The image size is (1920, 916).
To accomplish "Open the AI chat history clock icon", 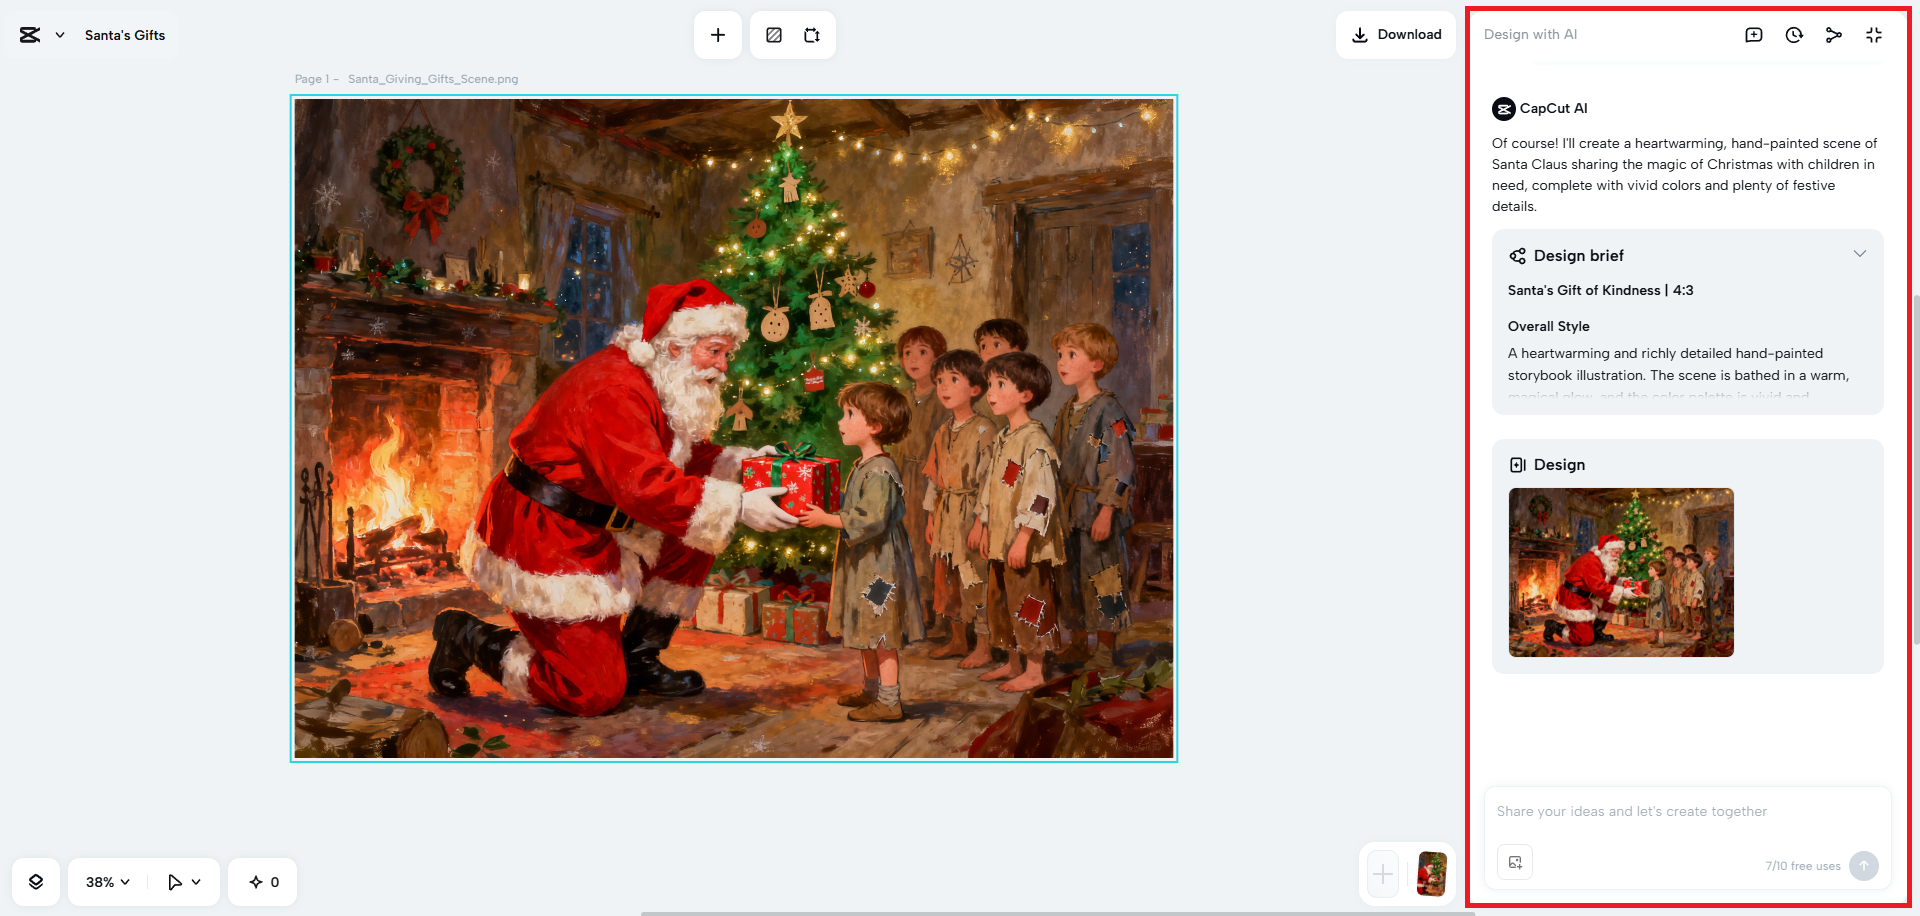I will pos(1794,35).
